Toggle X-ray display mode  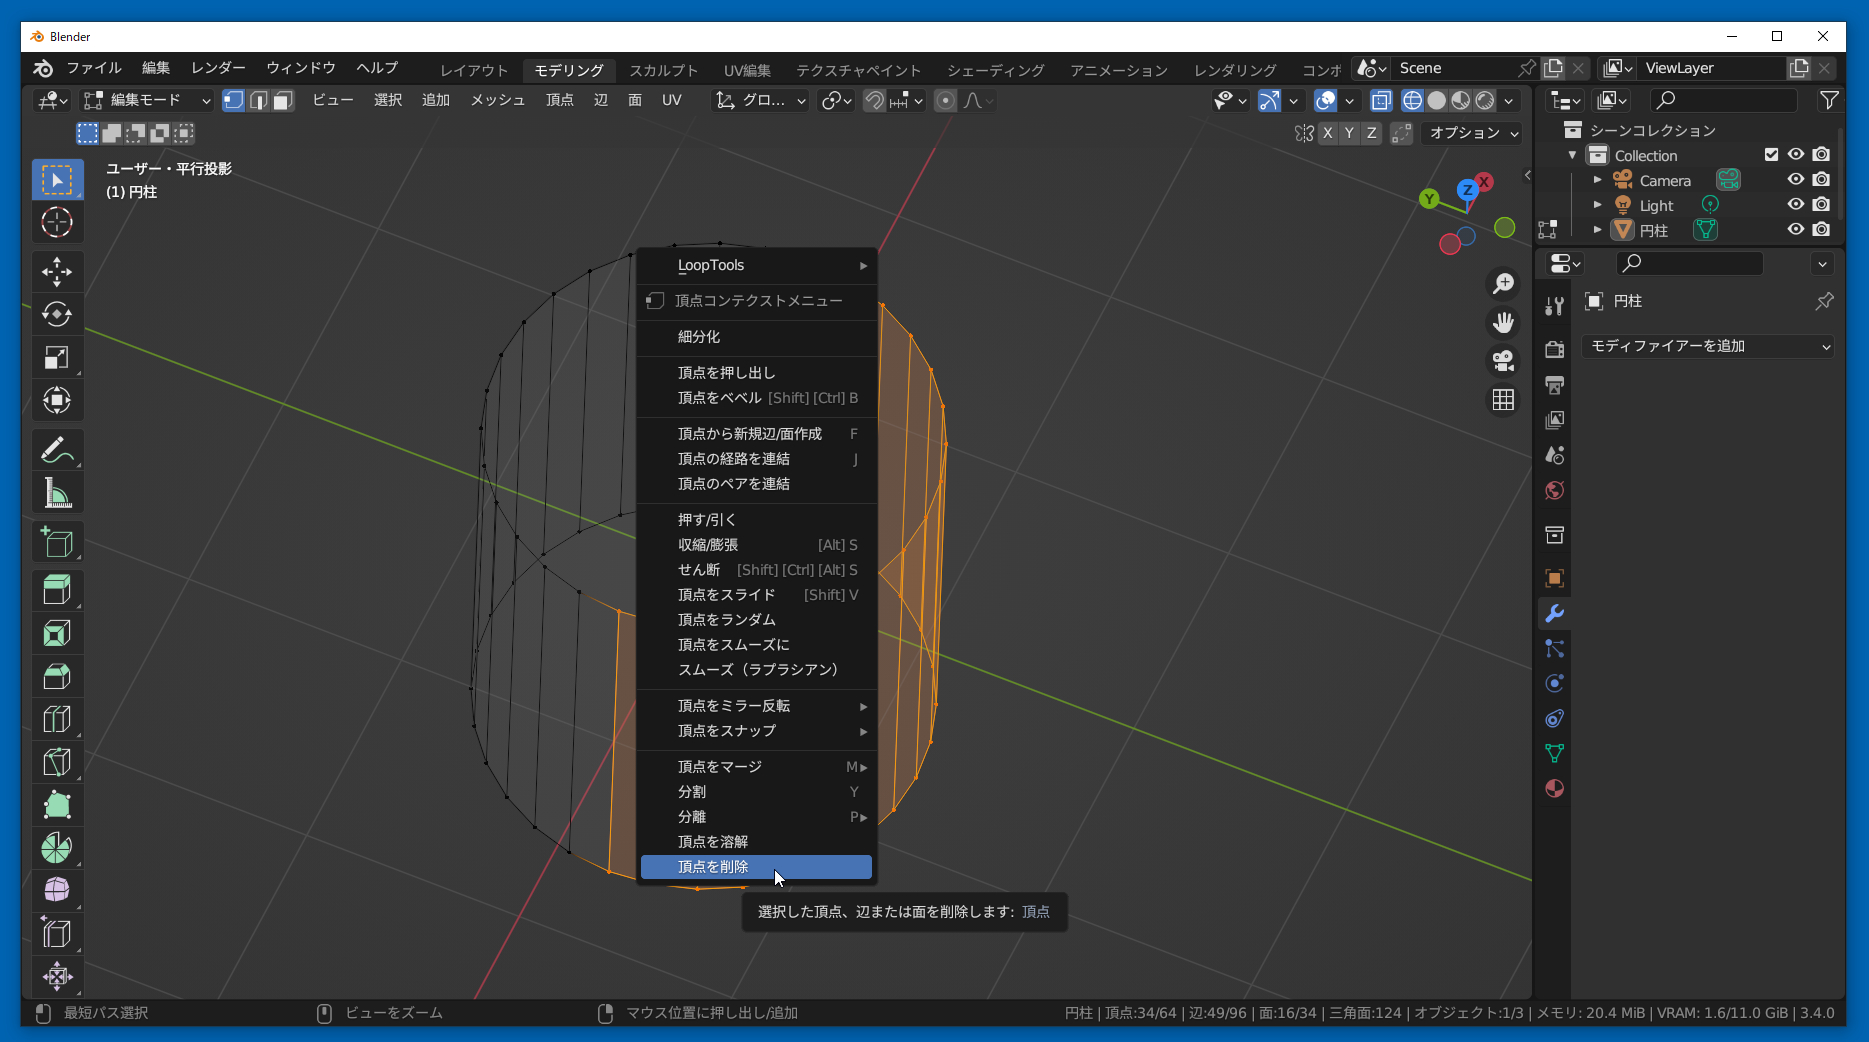(1381, 100)
